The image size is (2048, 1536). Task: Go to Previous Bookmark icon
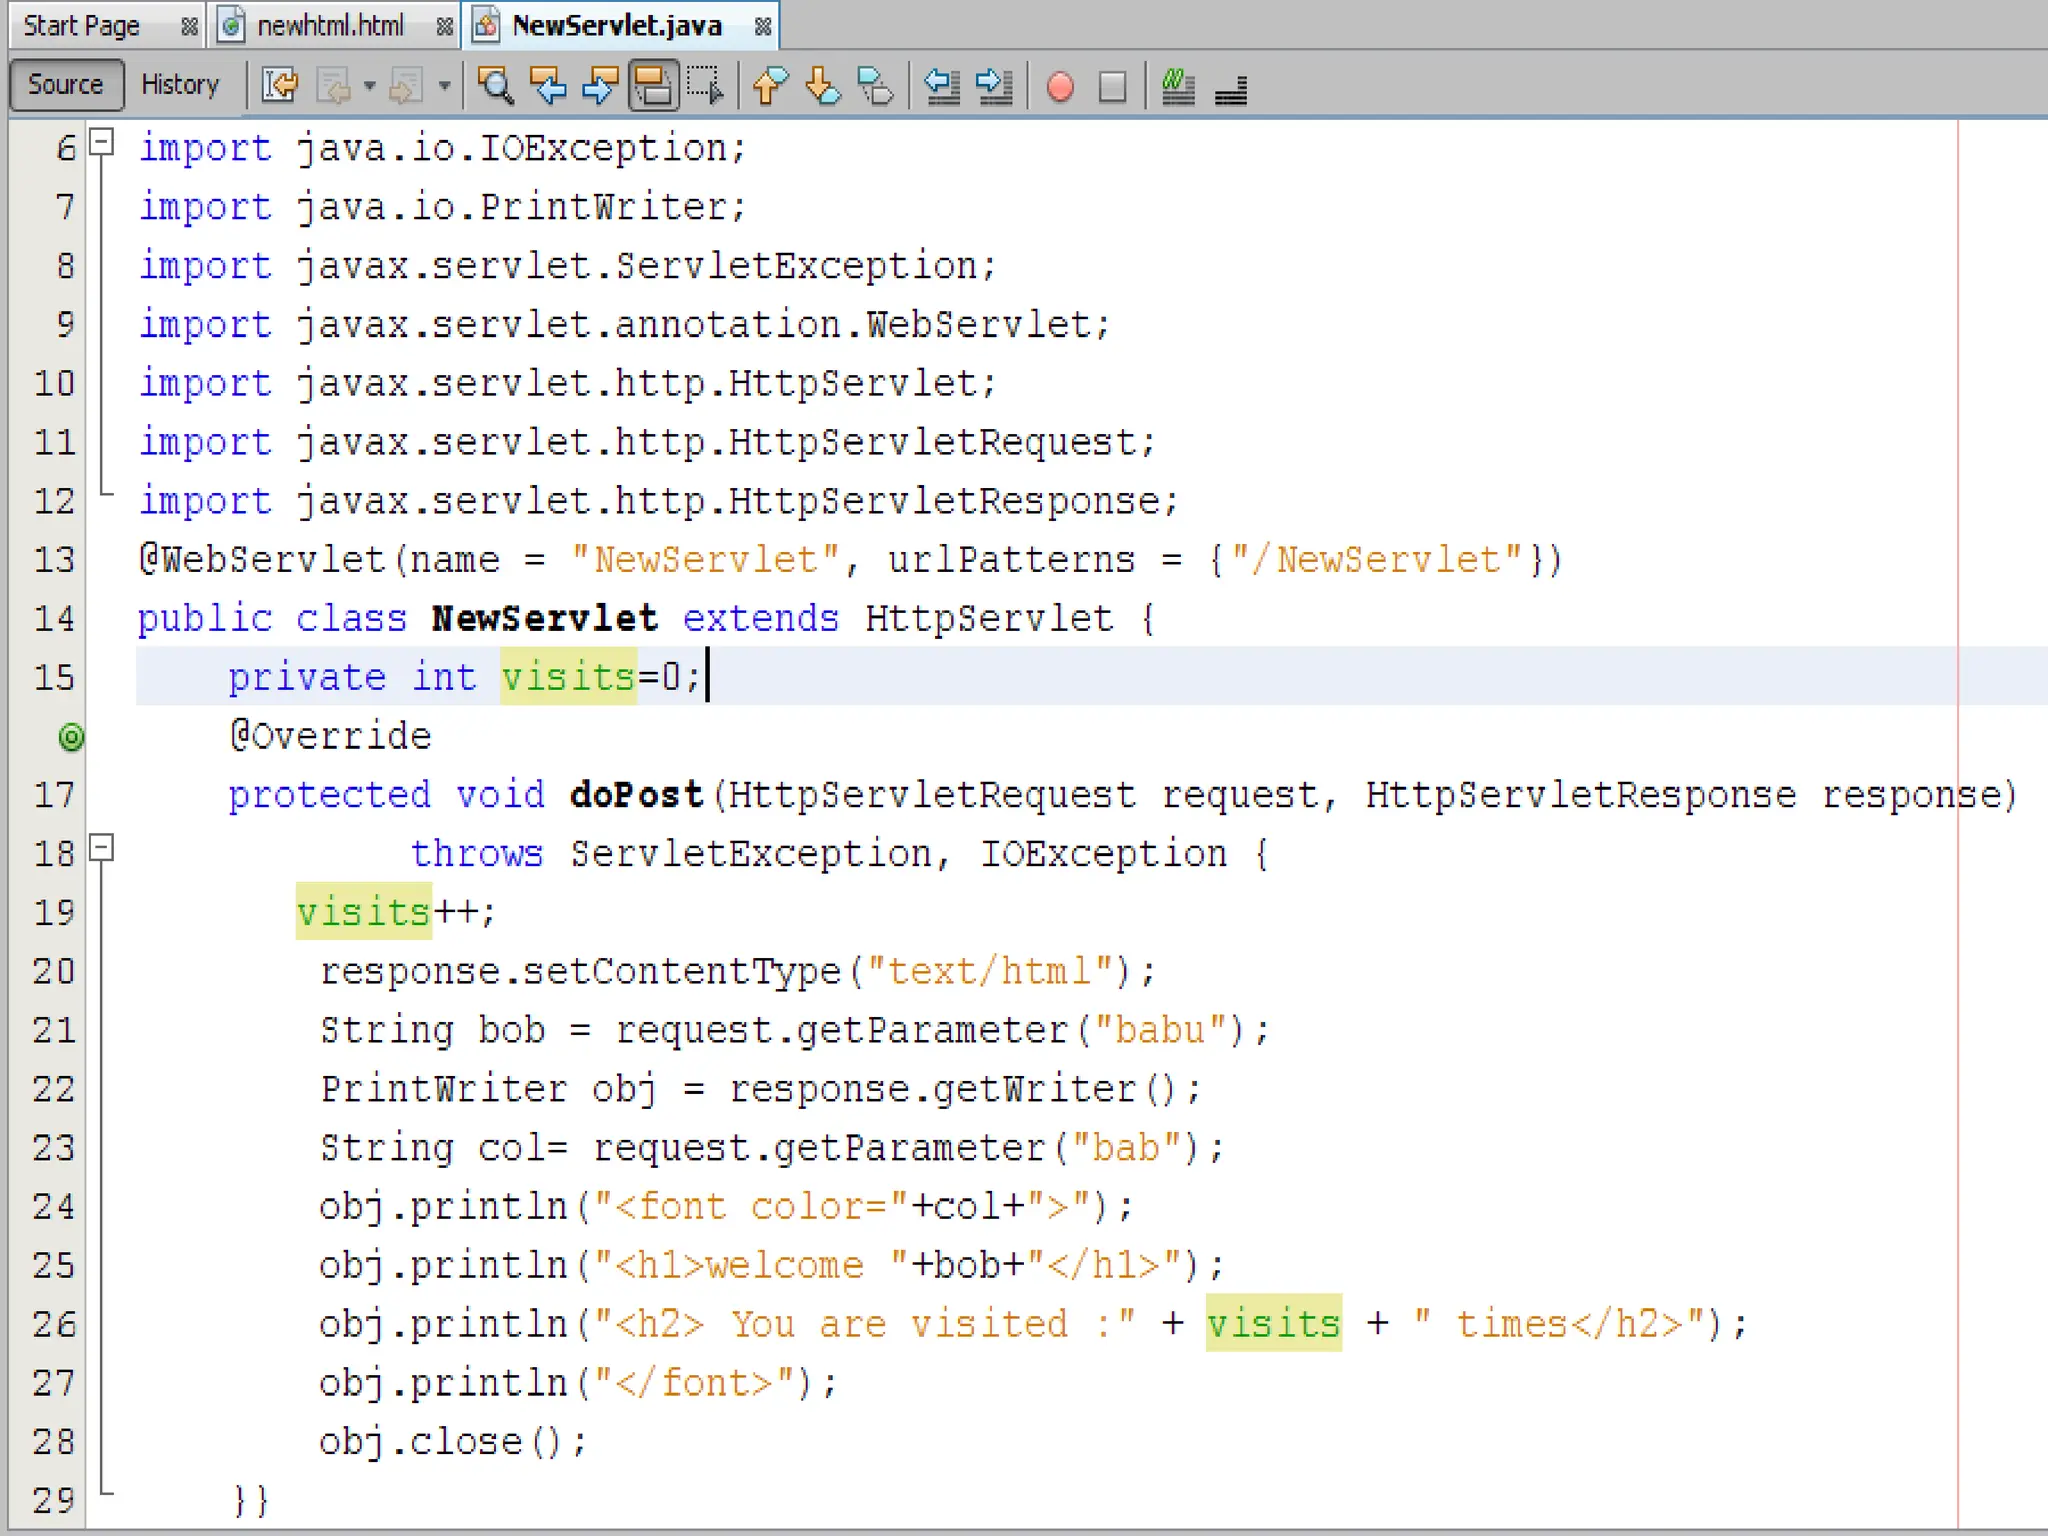[770, 86]
